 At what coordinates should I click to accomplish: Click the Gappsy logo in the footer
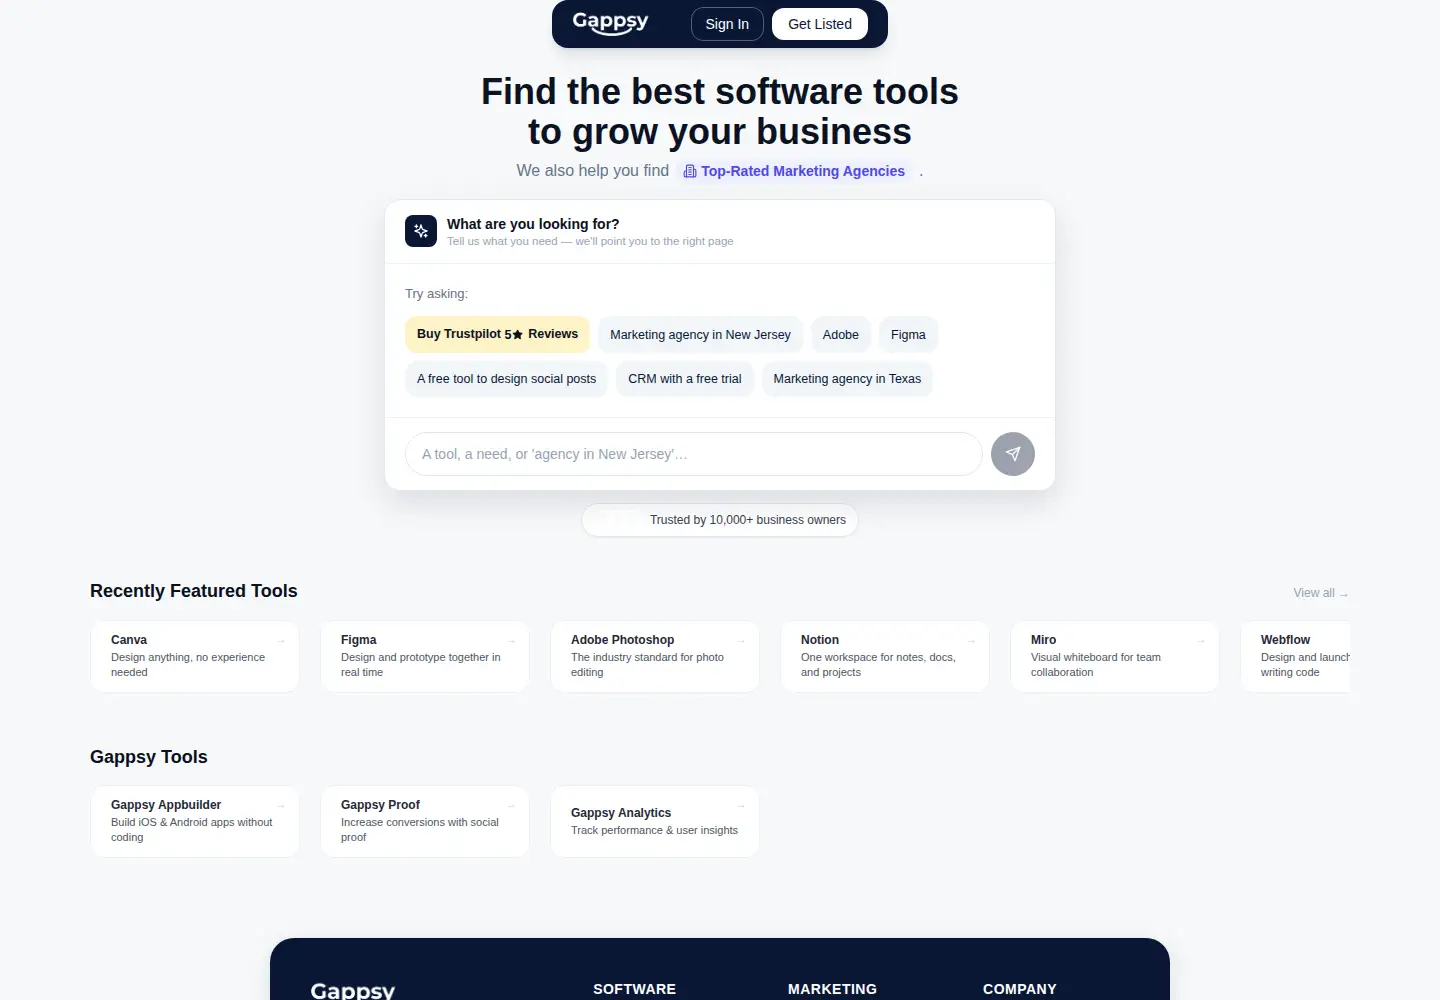coord(353,990)
